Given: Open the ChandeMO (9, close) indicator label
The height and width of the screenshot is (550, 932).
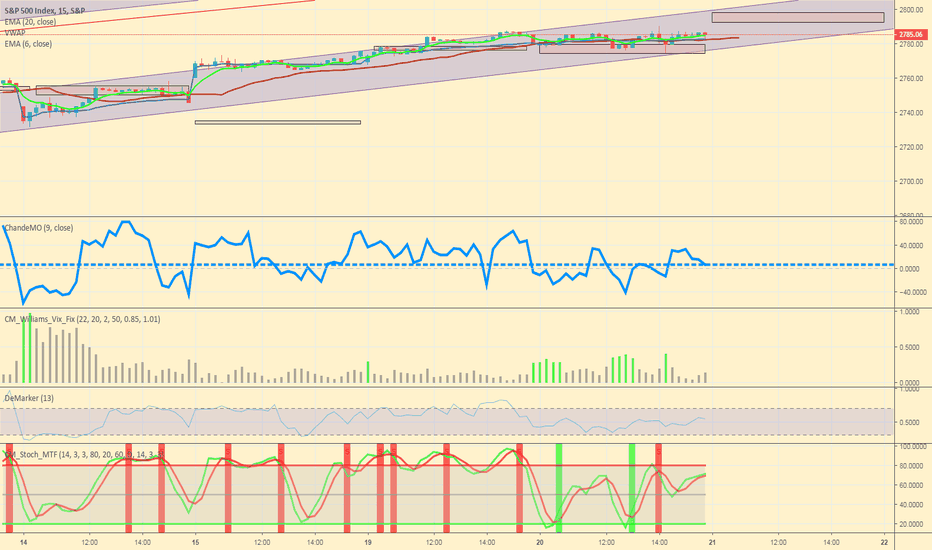Looking at the screenshot, I should pos(39,228).
